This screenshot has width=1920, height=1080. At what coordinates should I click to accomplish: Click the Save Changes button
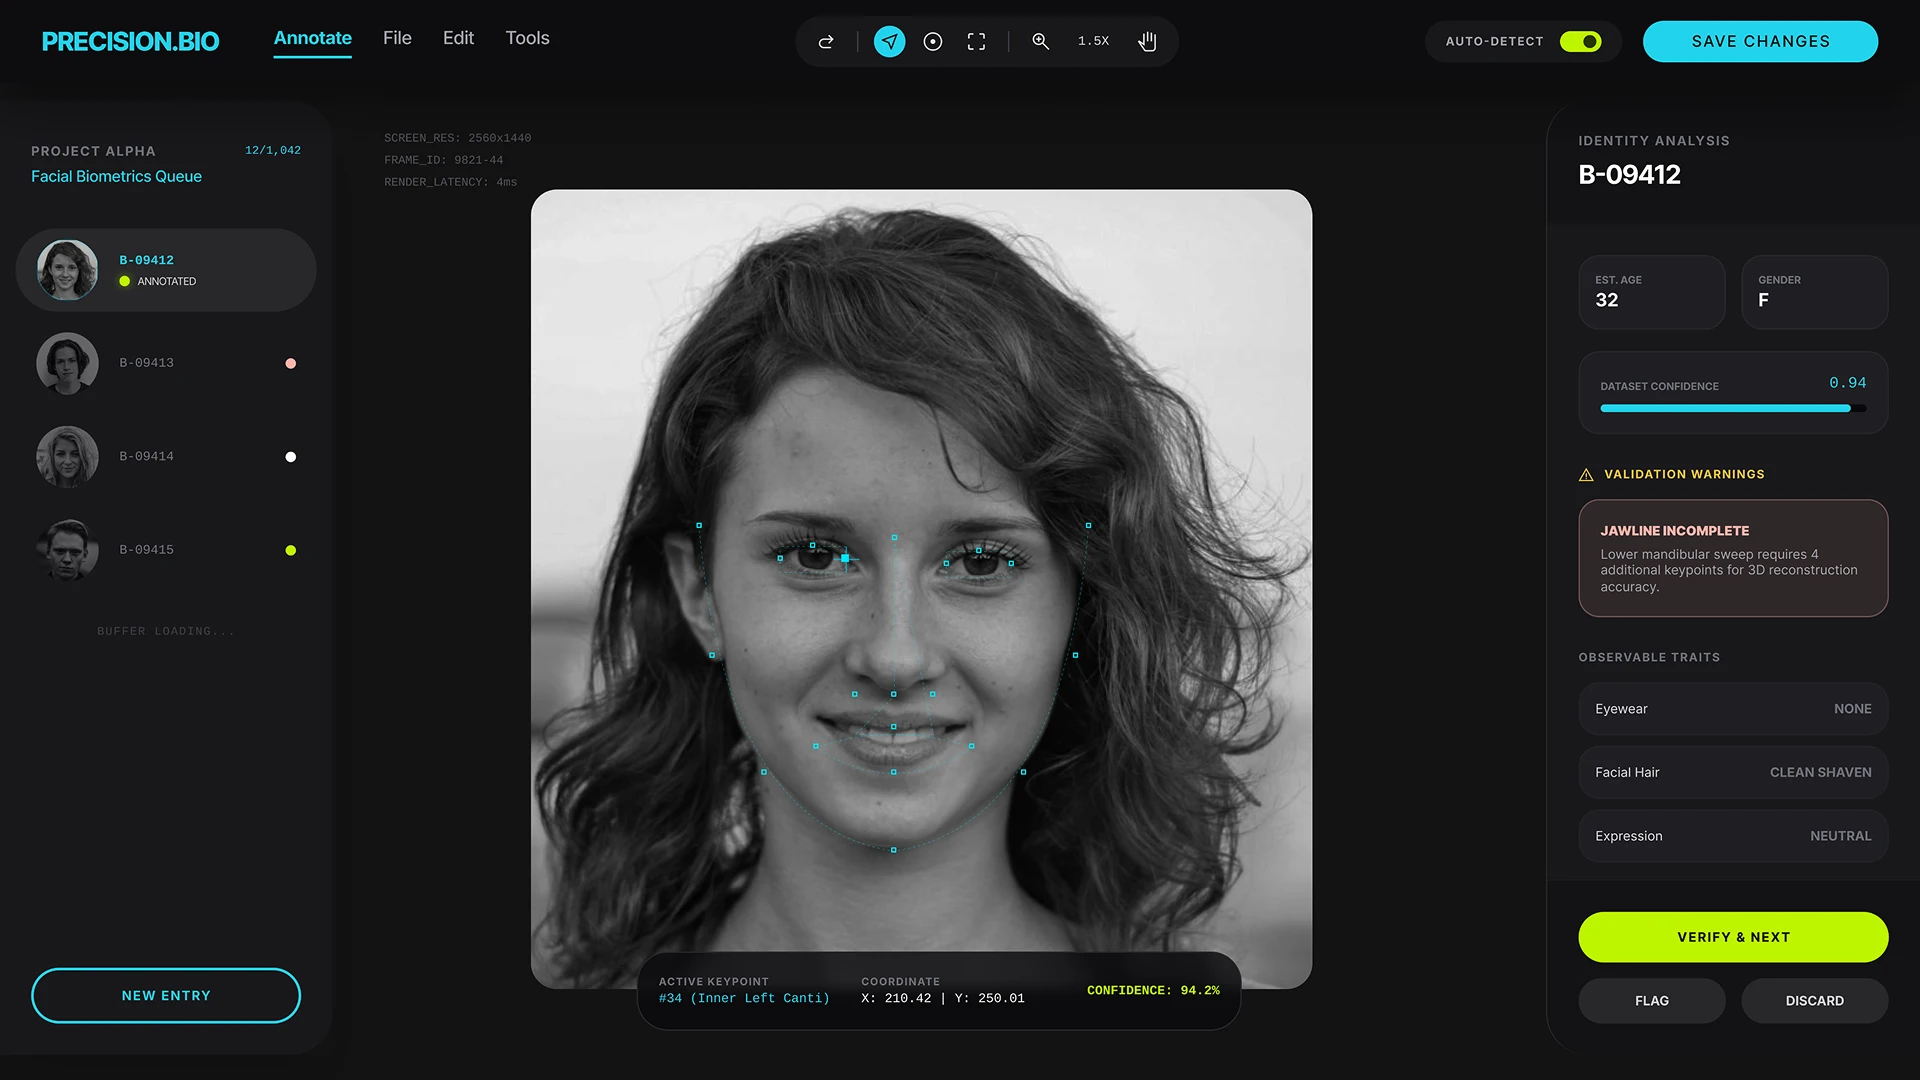coord(1760,42)
